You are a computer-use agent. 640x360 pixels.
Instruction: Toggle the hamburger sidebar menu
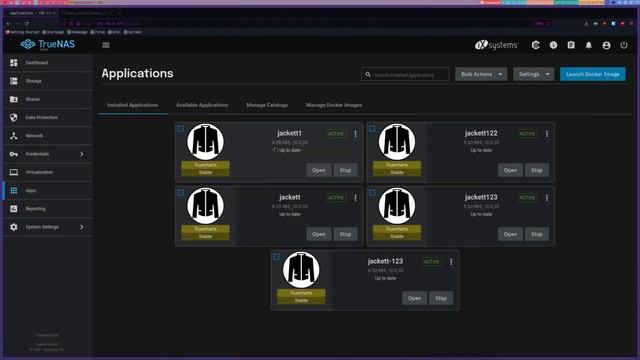tap(106, 45)
